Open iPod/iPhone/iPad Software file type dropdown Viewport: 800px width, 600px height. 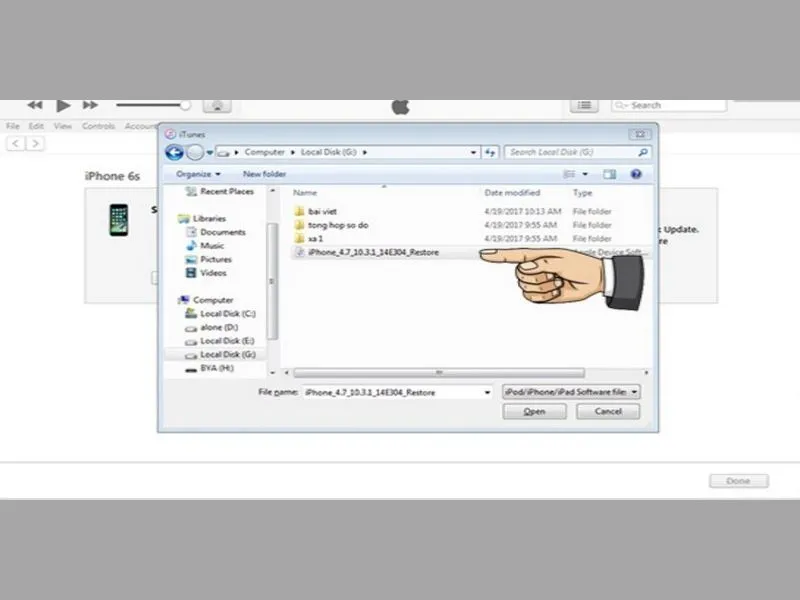pyautogui.click(x=571, y=392)
